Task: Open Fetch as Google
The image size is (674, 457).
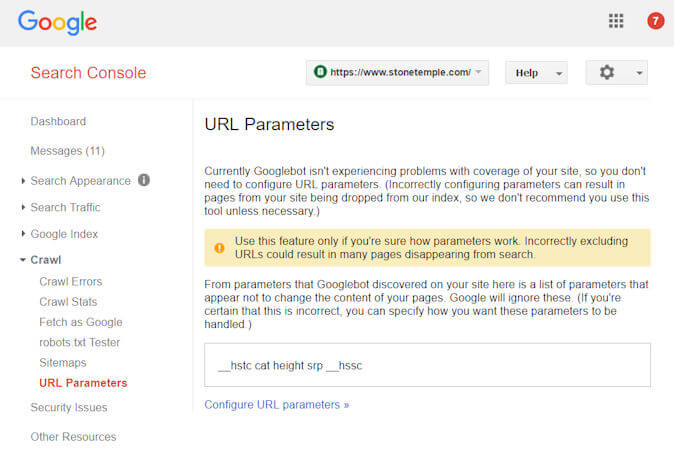Action: coord(81,322)
